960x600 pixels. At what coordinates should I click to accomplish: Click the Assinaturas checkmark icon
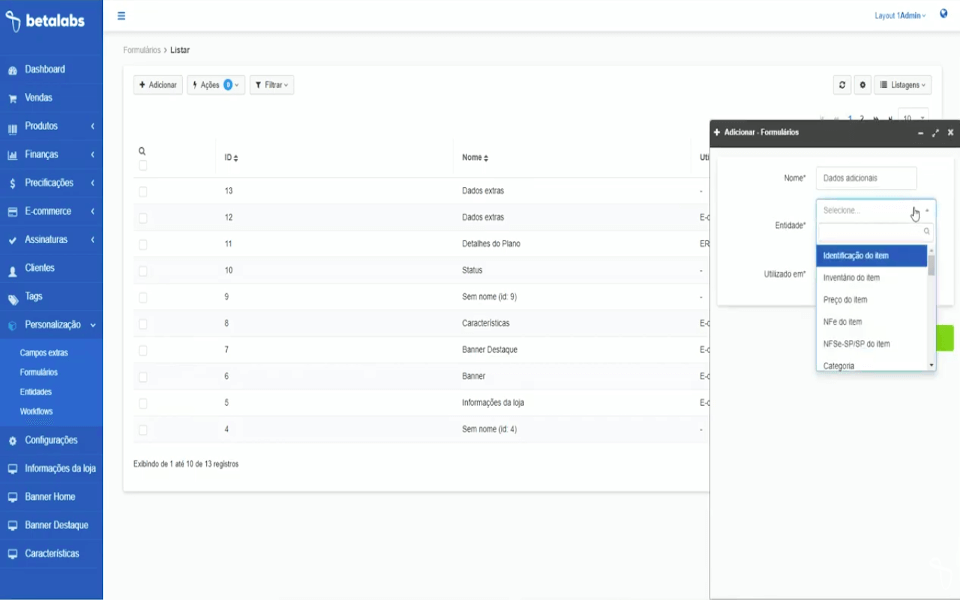[x=12, y=241]
